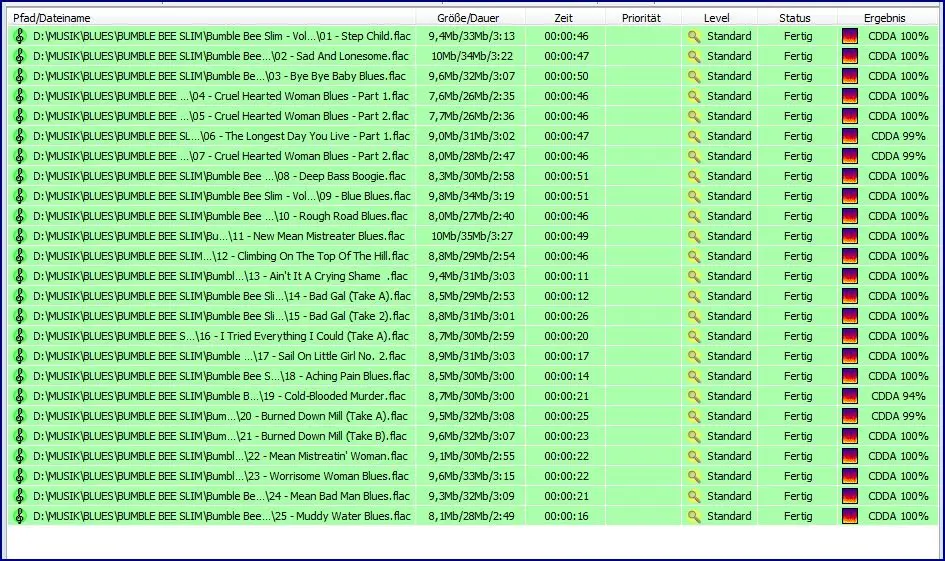Click size cell 10Mb/34Mb/3:22
Screen dimensions: 945x561
pos(472,56)
